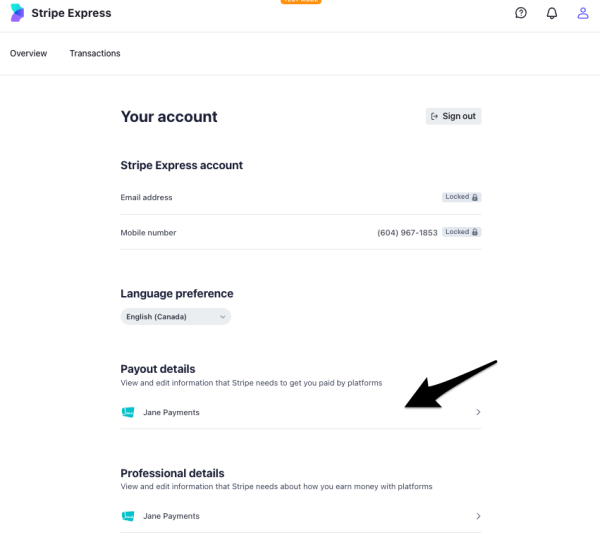
Task: Click the Stripe Express logo icon
Action: click(x=17, y=13)
